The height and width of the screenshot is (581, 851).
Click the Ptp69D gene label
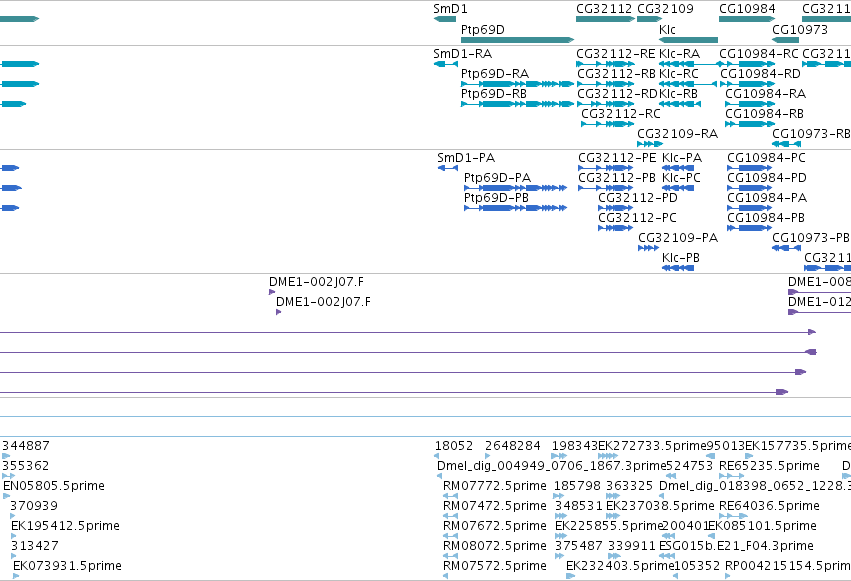482,29
